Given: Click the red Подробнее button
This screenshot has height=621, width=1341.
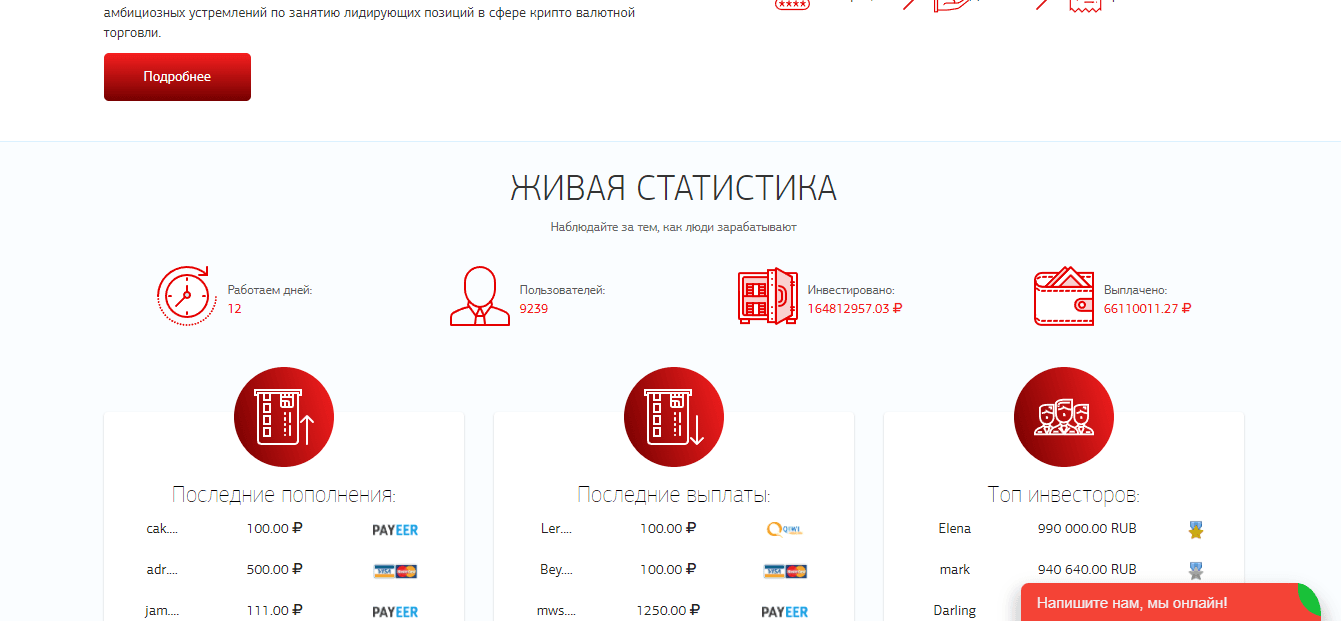Looking at the screenshot, I should point(177,77).
